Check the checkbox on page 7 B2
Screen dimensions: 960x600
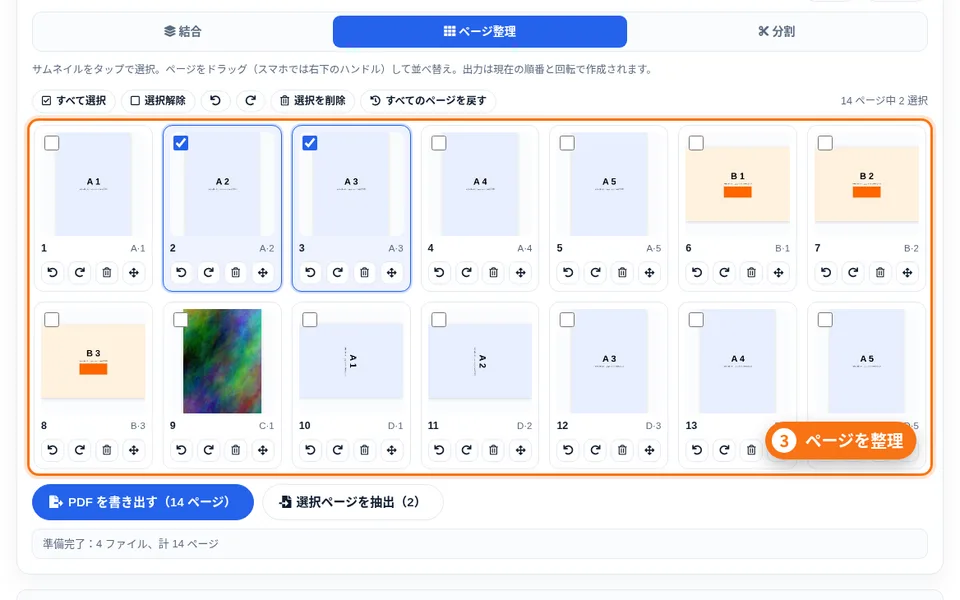tap(825, 143)
